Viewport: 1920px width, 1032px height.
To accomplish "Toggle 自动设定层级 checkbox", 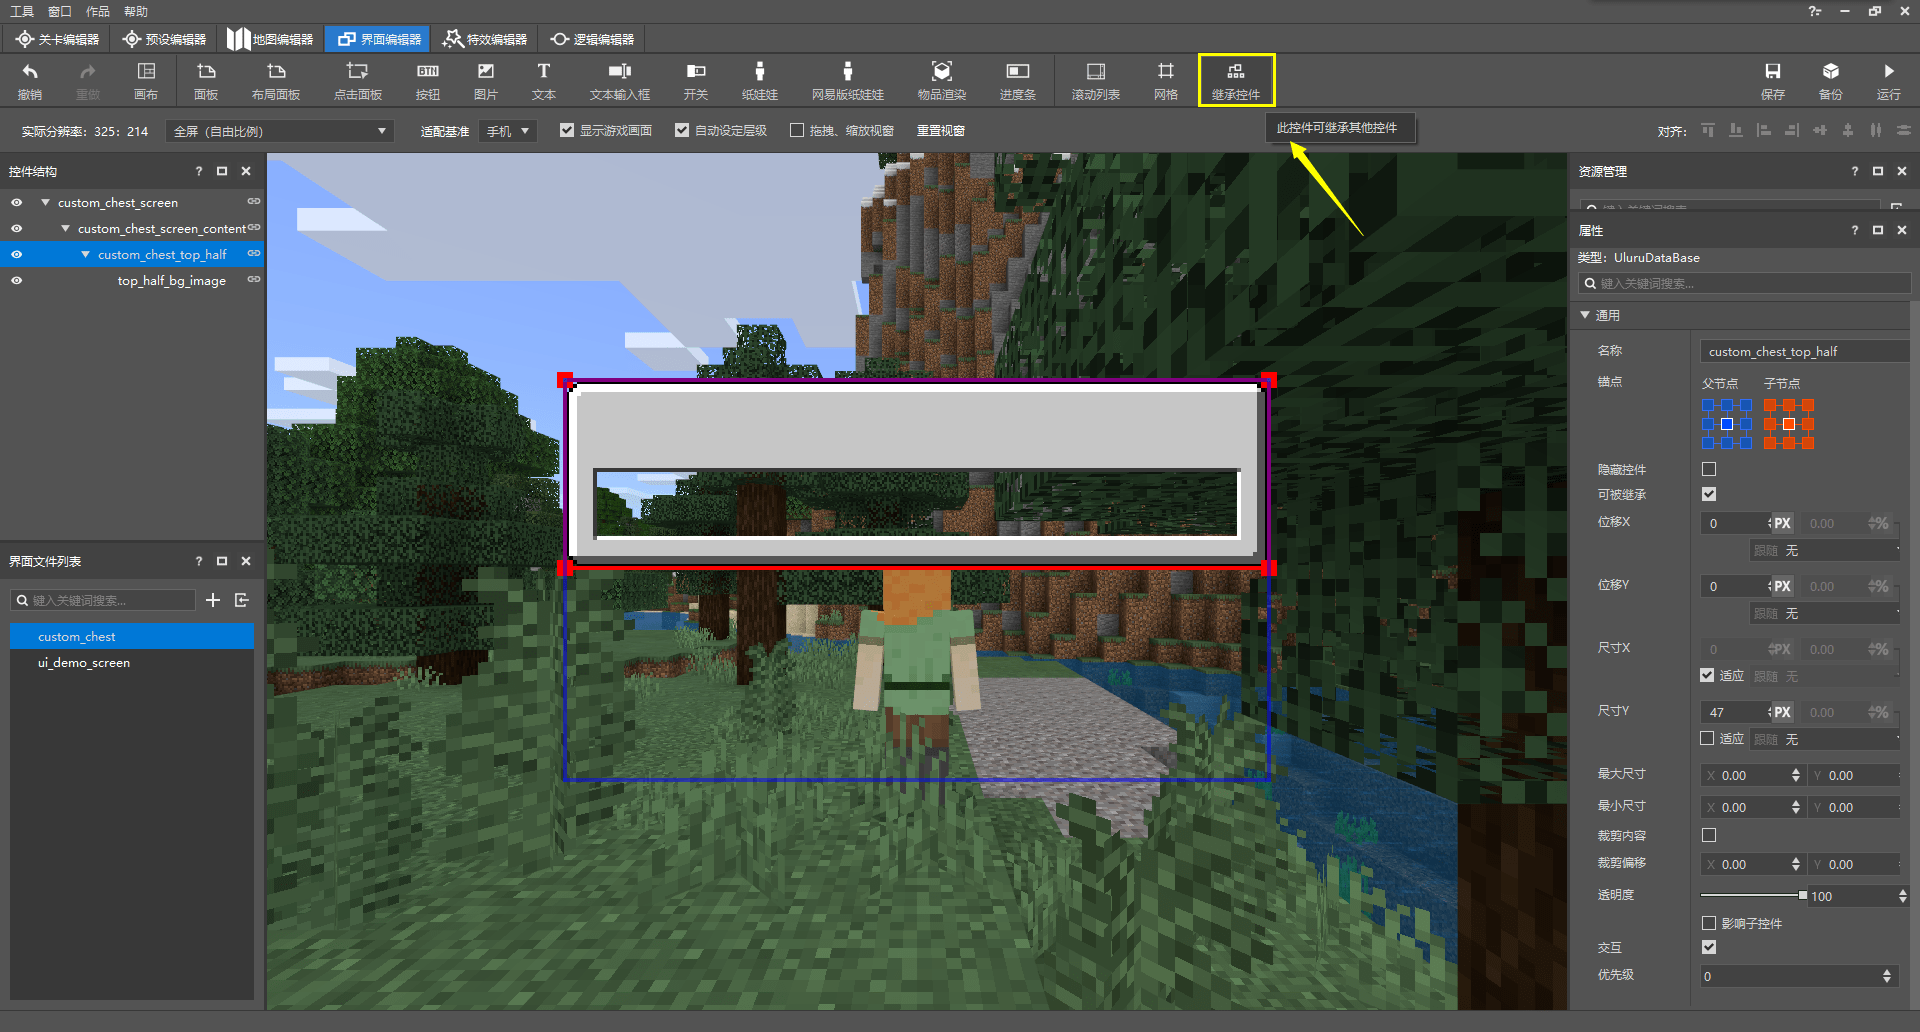I will pyautogui.click(x=682, y=130).
